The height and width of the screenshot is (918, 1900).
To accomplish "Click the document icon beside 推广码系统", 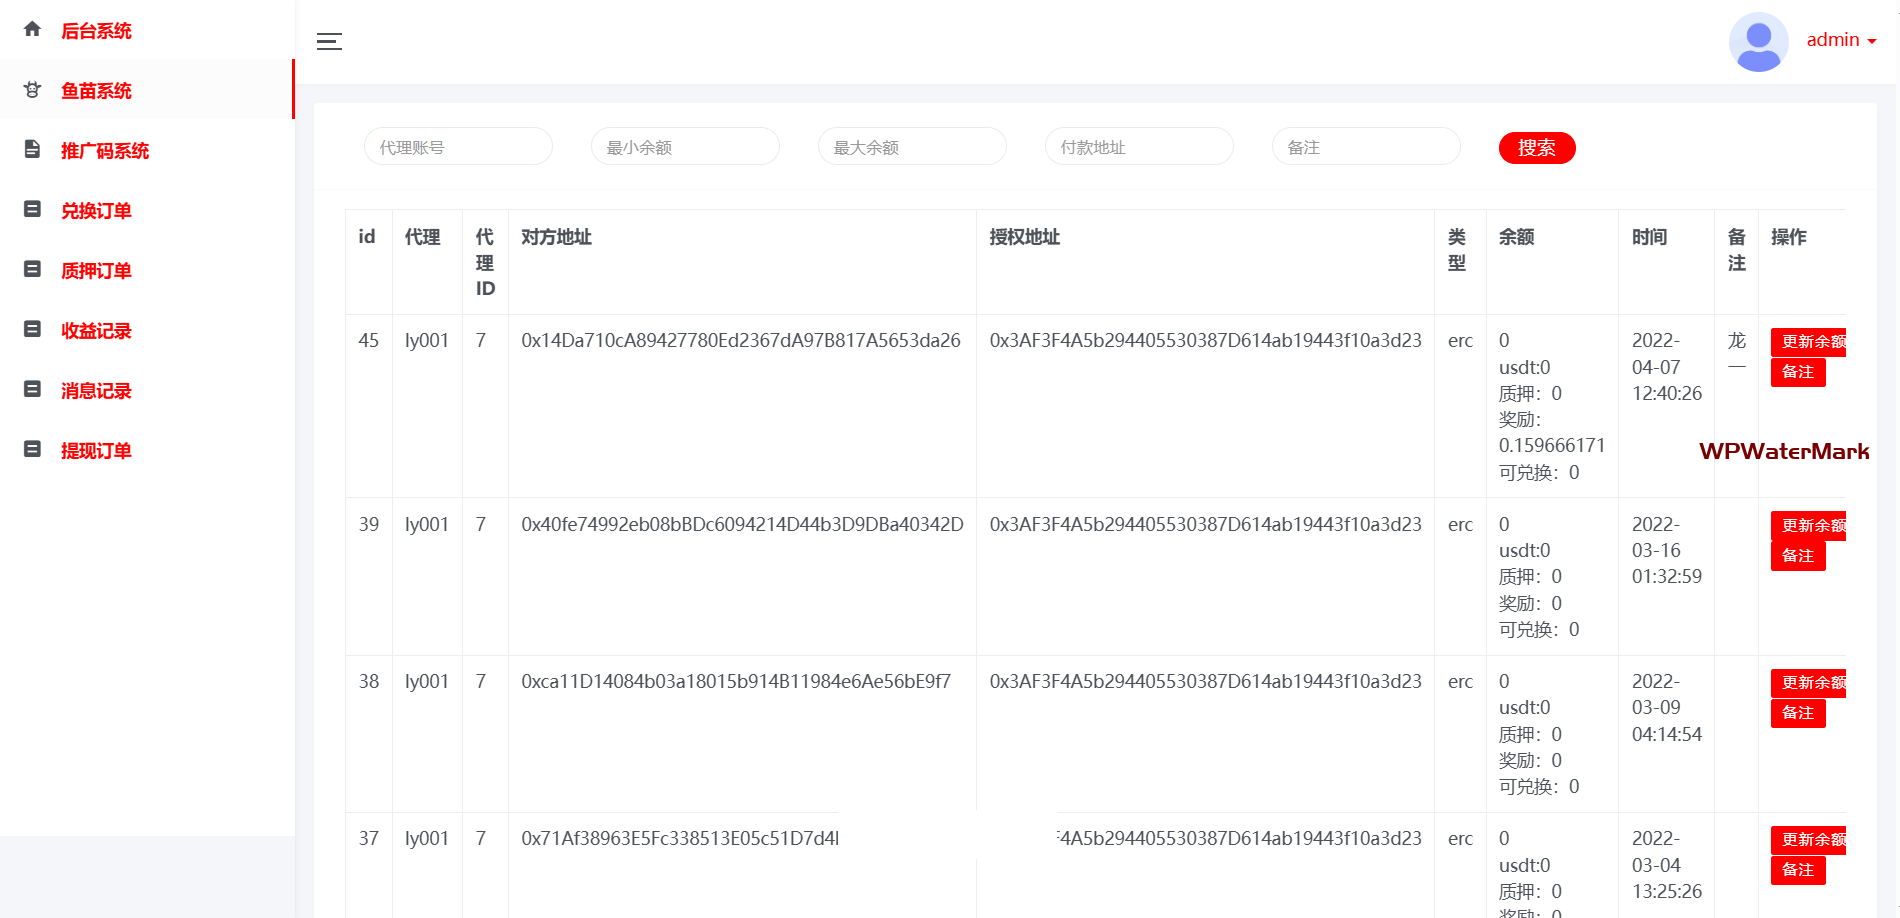I will tap(32, 150).
